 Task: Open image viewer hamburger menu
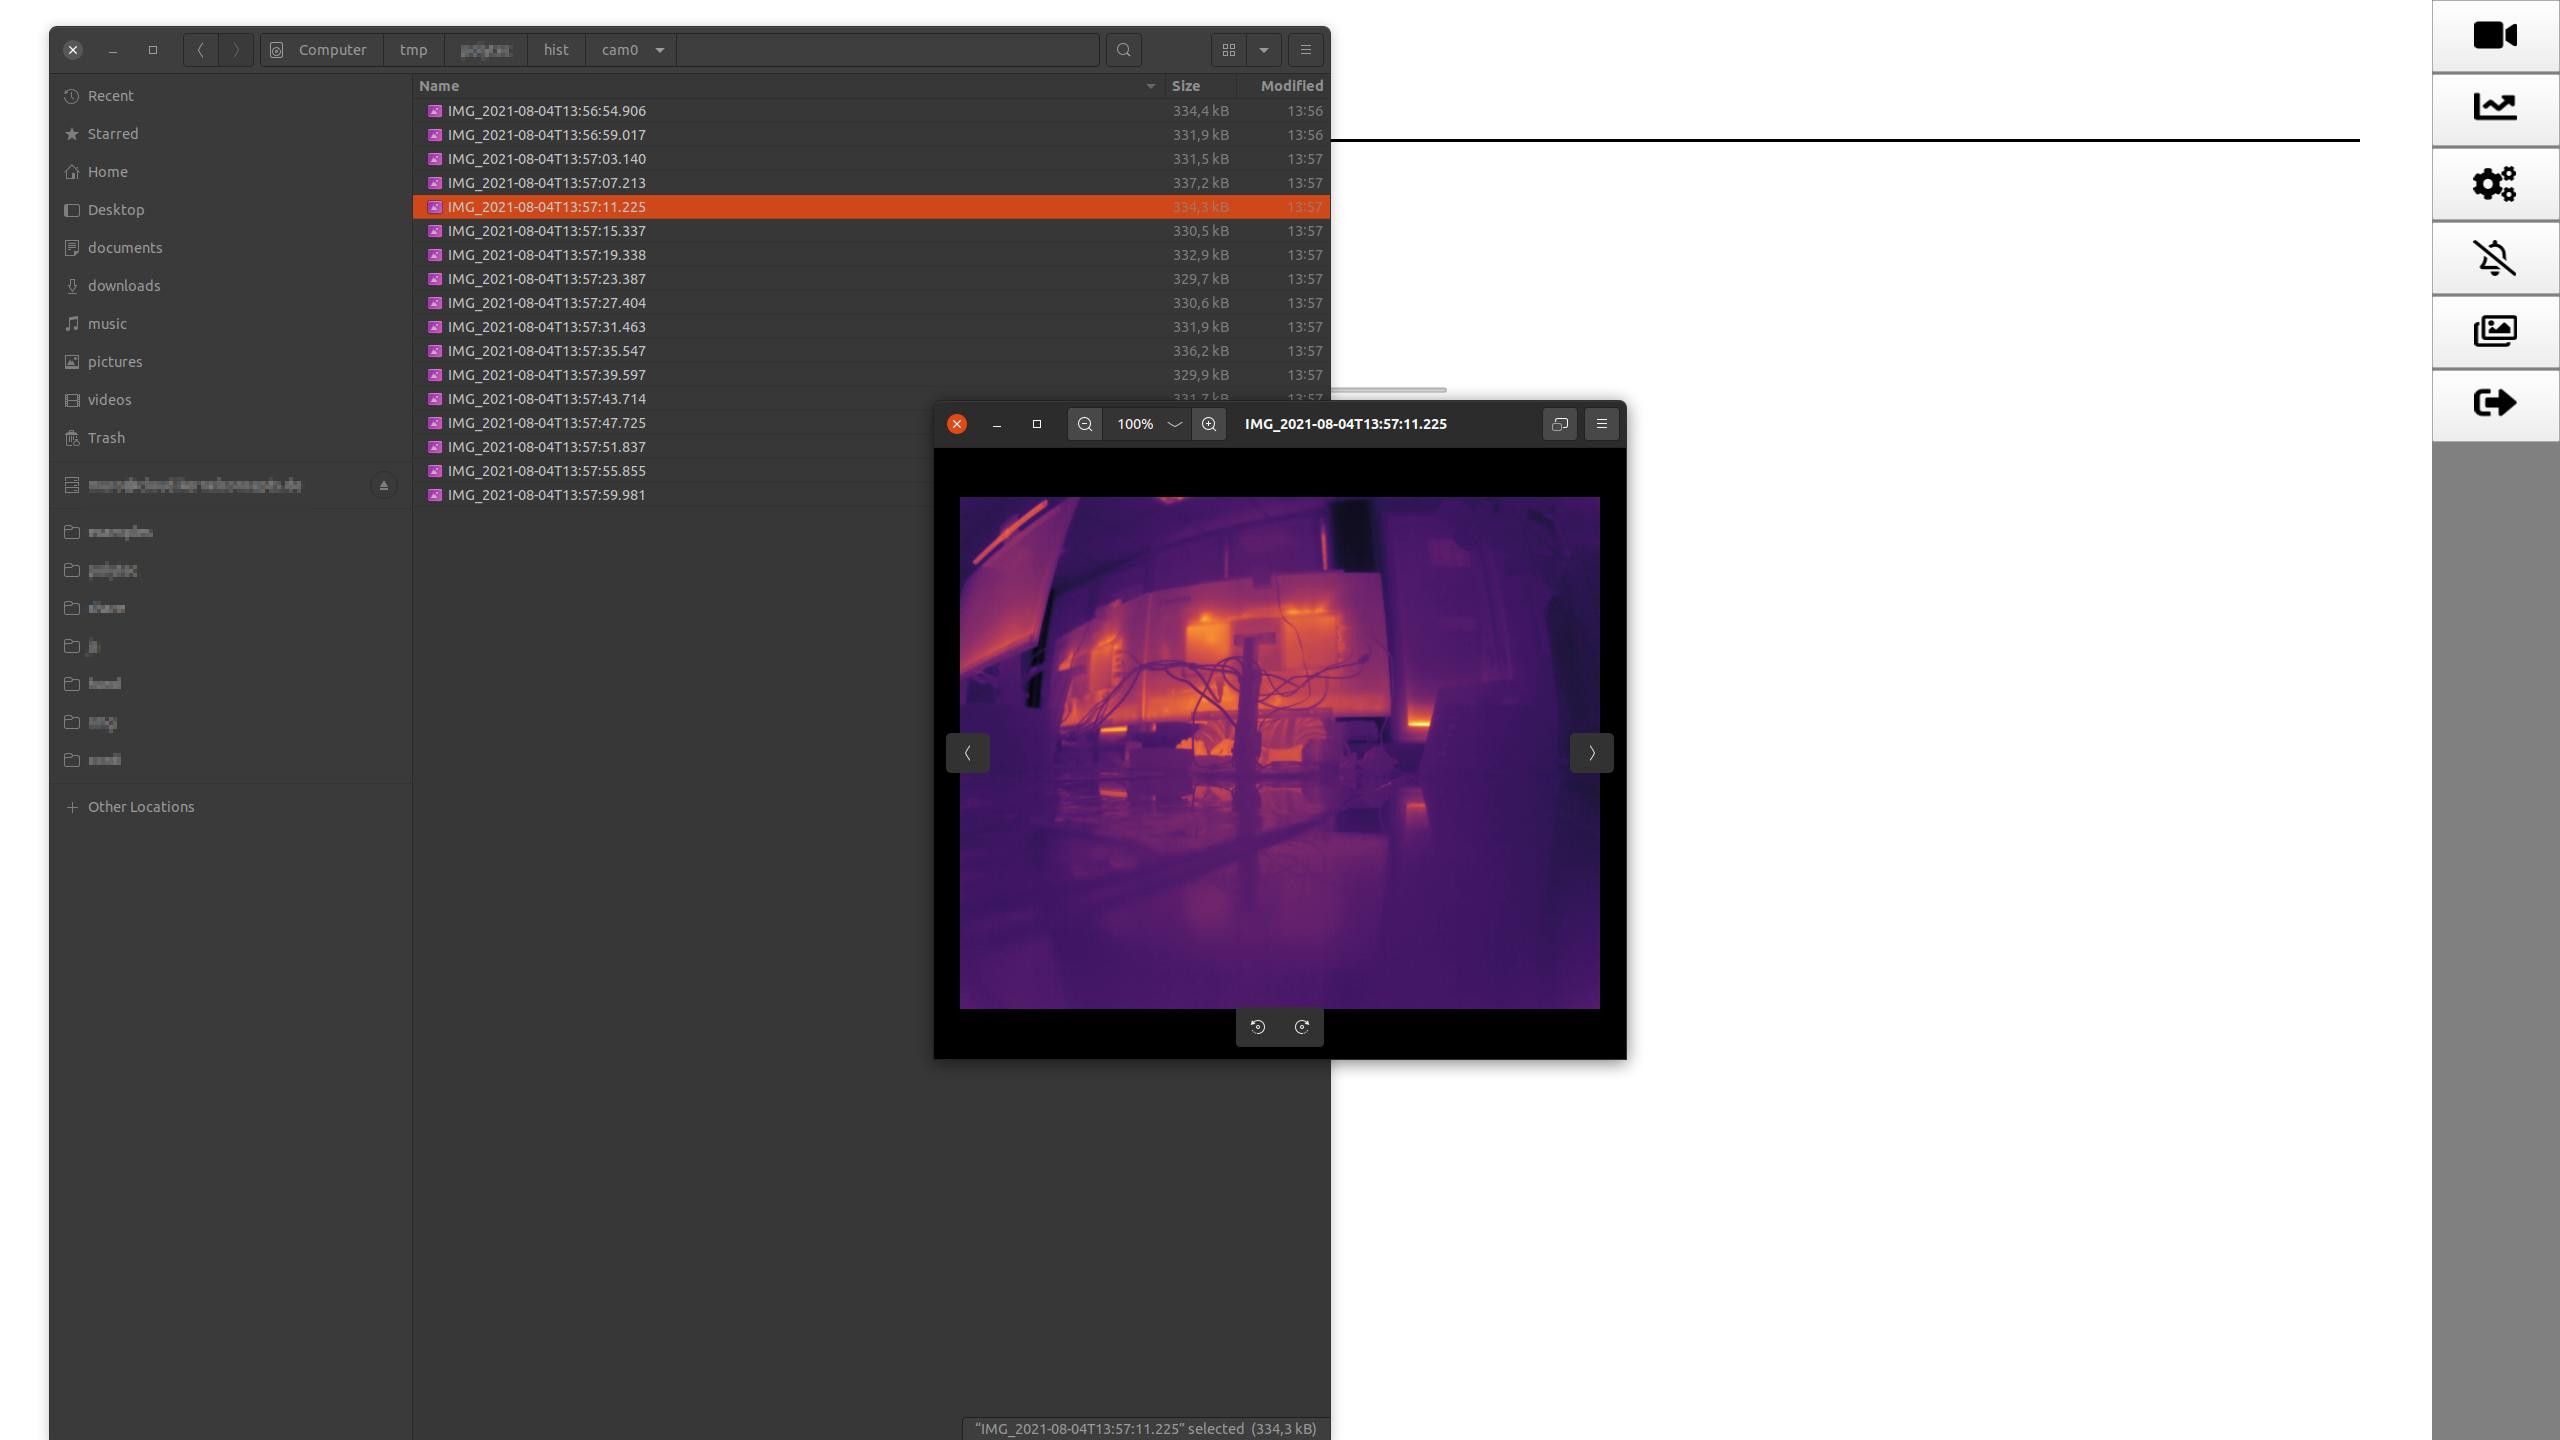point(1602,424)
